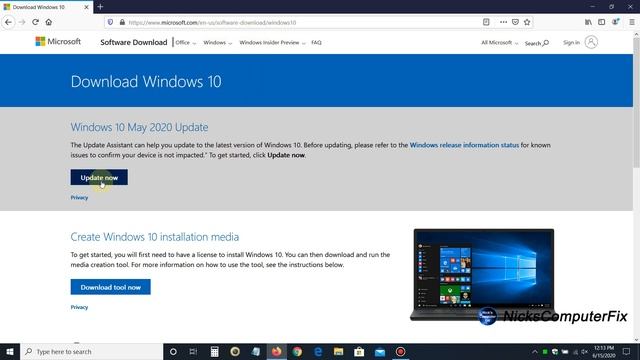Open a new tab with plus icon
The width and height of the screenshot is (640, 360).
point(100,7)
